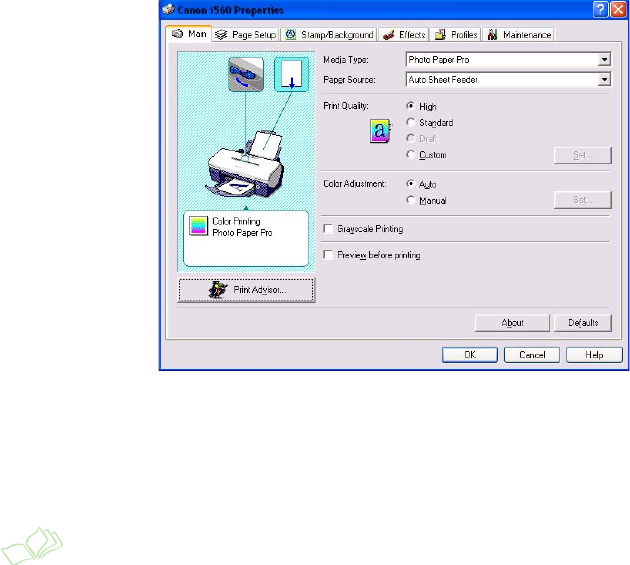Enable Preview before printing checkbox
Viewport: 630px width, 565px height.
(x=328, y=255)
